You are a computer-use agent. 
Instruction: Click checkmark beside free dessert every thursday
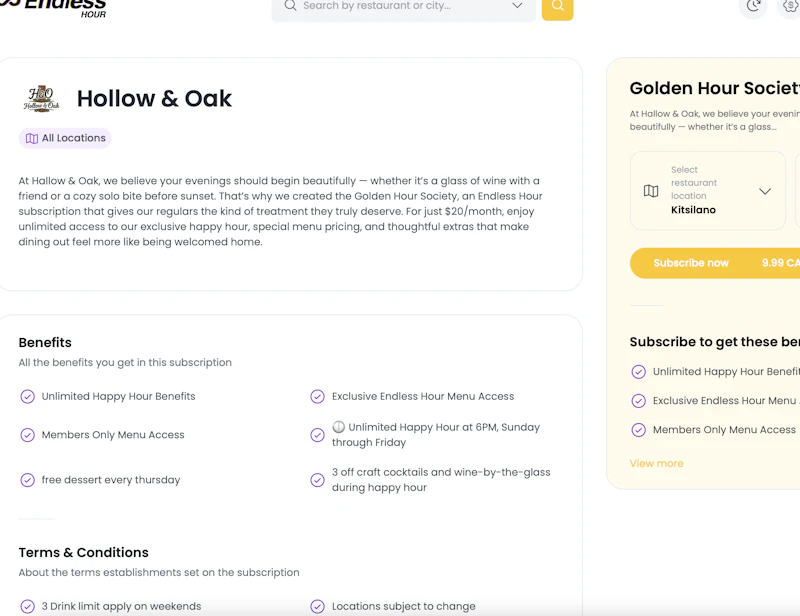pyautogui.click(x=28, y=480)
